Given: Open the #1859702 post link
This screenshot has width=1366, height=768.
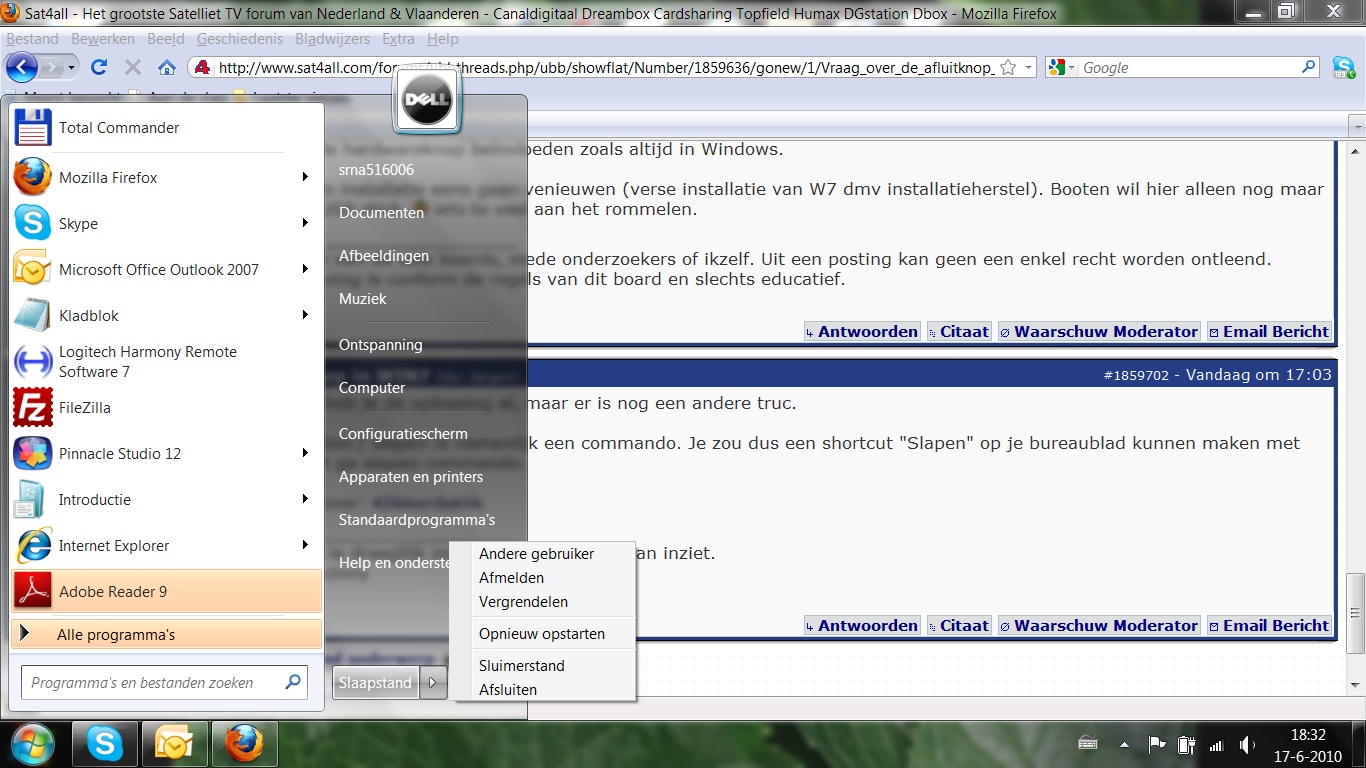Looking at the screenshot, I should pyautogui.click(x=1136, y=375).
